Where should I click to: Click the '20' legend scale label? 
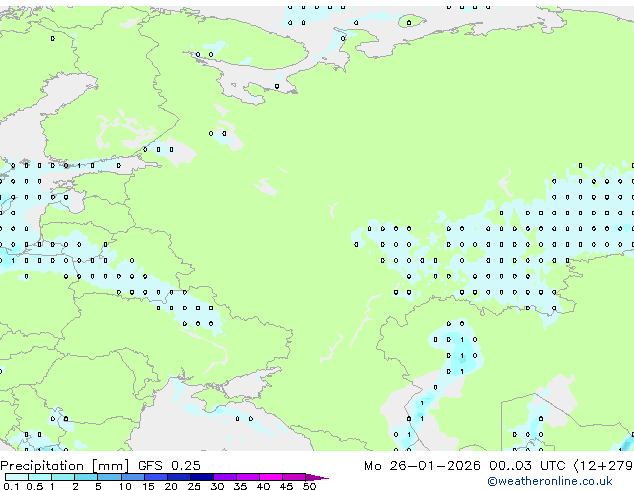click(x=171, y=486)
